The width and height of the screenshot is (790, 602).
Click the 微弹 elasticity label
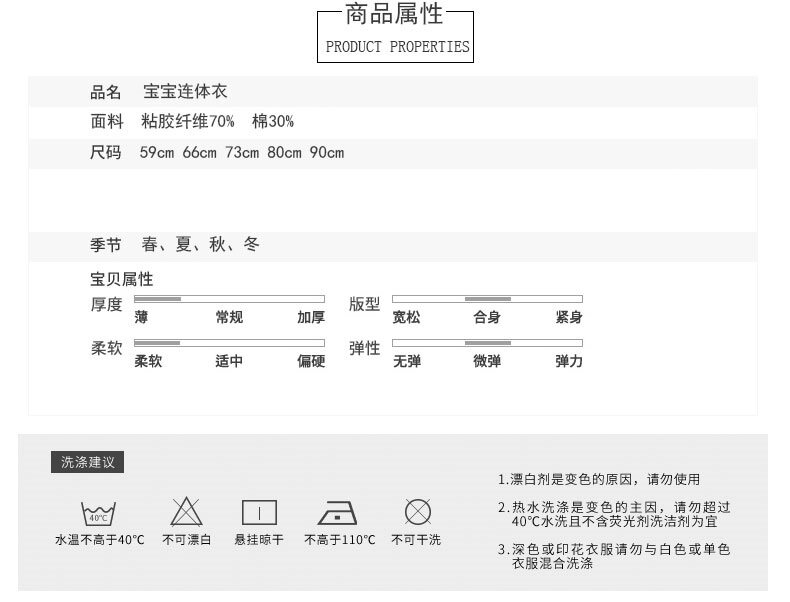[487, 361]
